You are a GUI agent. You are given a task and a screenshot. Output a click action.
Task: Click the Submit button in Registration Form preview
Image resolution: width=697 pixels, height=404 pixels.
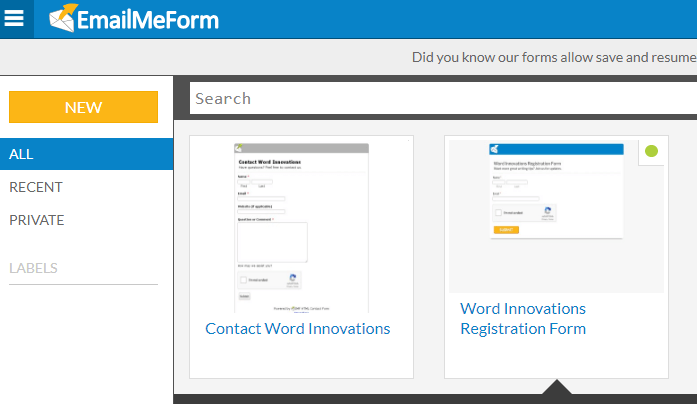[506, 230]
